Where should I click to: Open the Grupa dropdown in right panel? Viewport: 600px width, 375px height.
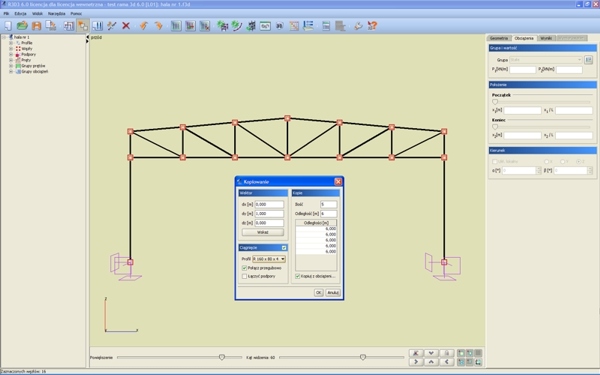pyautogui.click(x=546, y=60)
